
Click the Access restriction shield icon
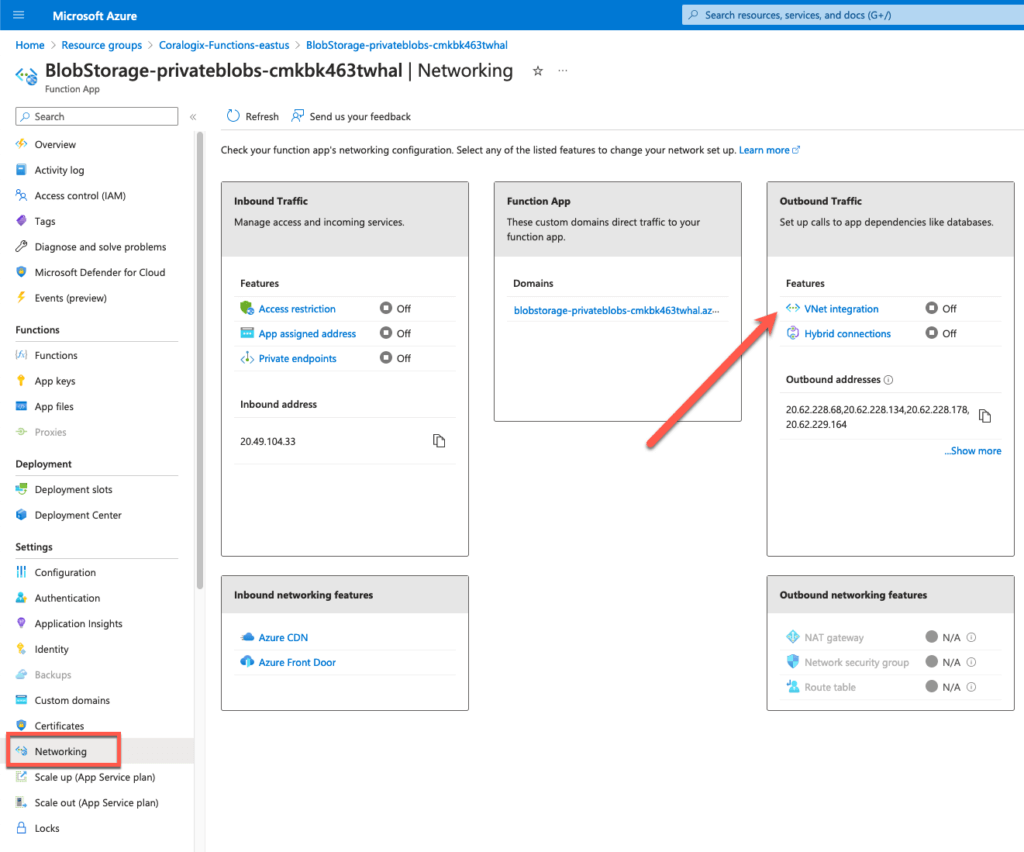click(x=247, y=308)
